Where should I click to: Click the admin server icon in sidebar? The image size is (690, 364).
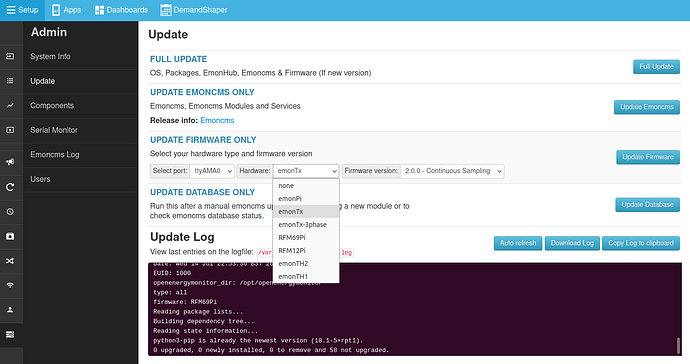10,335
